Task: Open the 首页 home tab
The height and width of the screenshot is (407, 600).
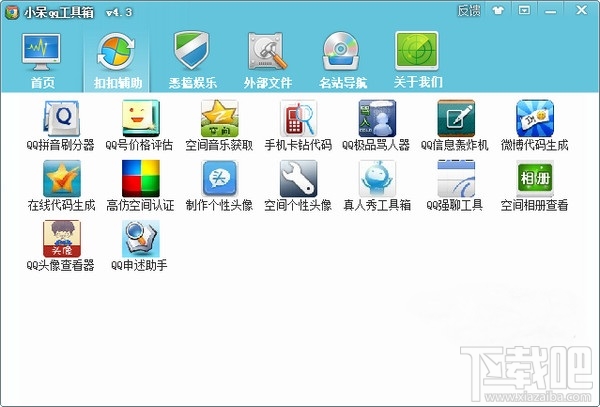Action: [x=41, y=61]
